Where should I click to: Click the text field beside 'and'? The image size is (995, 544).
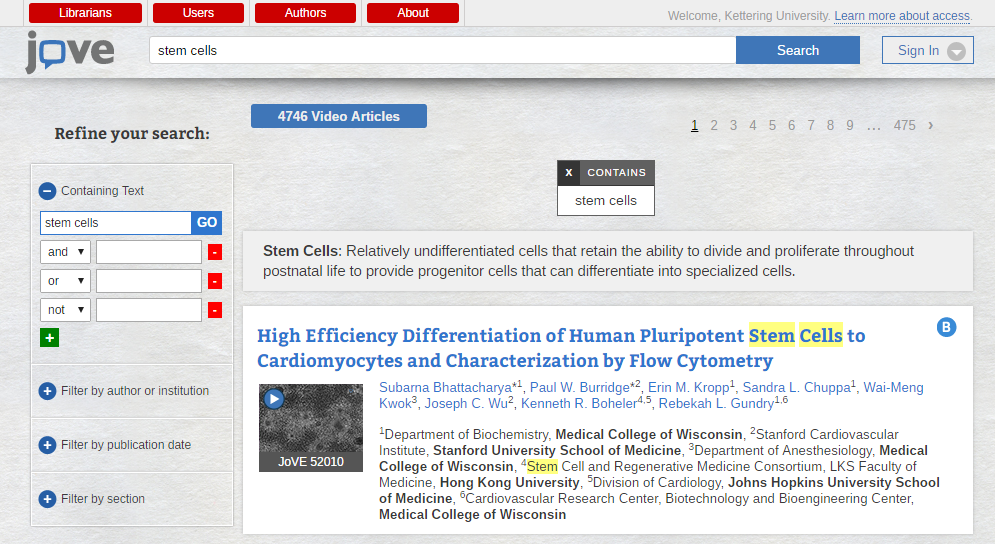click(149, 252)
